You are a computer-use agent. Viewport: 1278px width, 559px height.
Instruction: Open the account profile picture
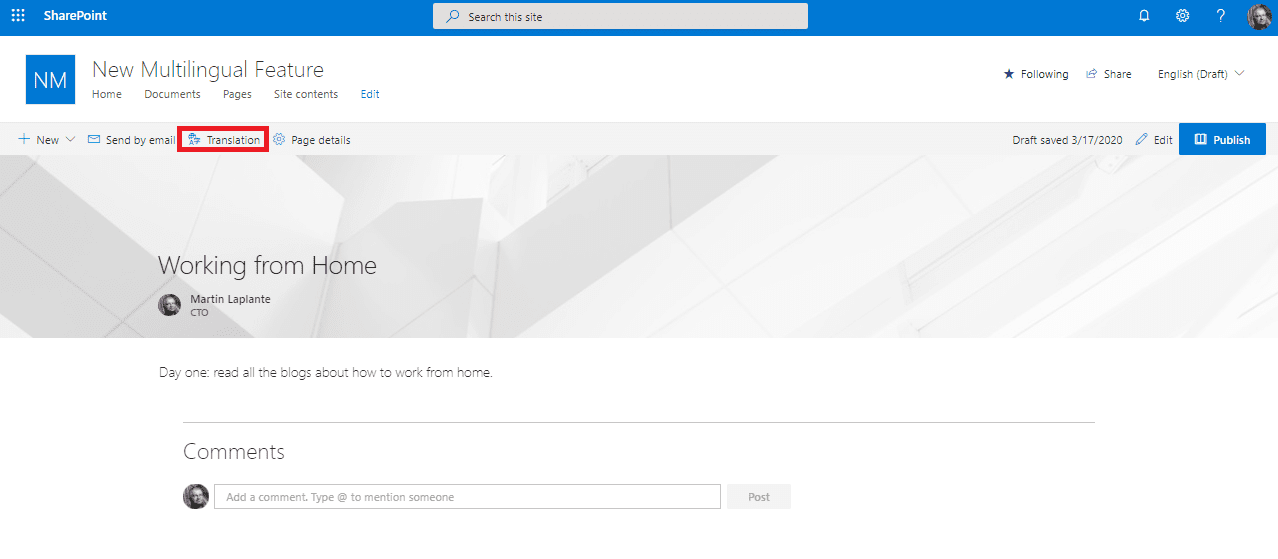(x=1259, y=16)
